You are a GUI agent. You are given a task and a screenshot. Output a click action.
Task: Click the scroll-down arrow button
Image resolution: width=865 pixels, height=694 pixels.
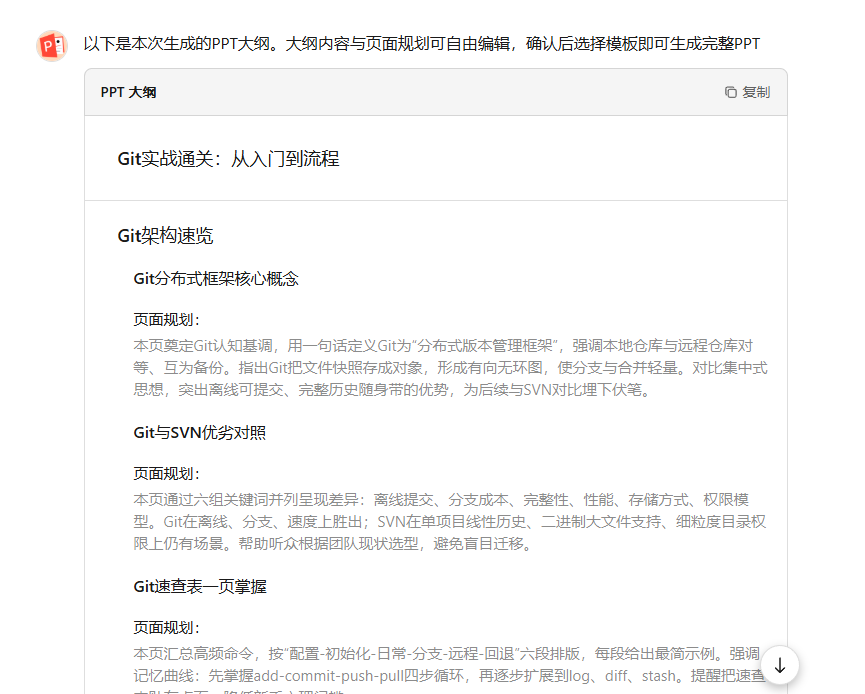[x=779, y=665]
